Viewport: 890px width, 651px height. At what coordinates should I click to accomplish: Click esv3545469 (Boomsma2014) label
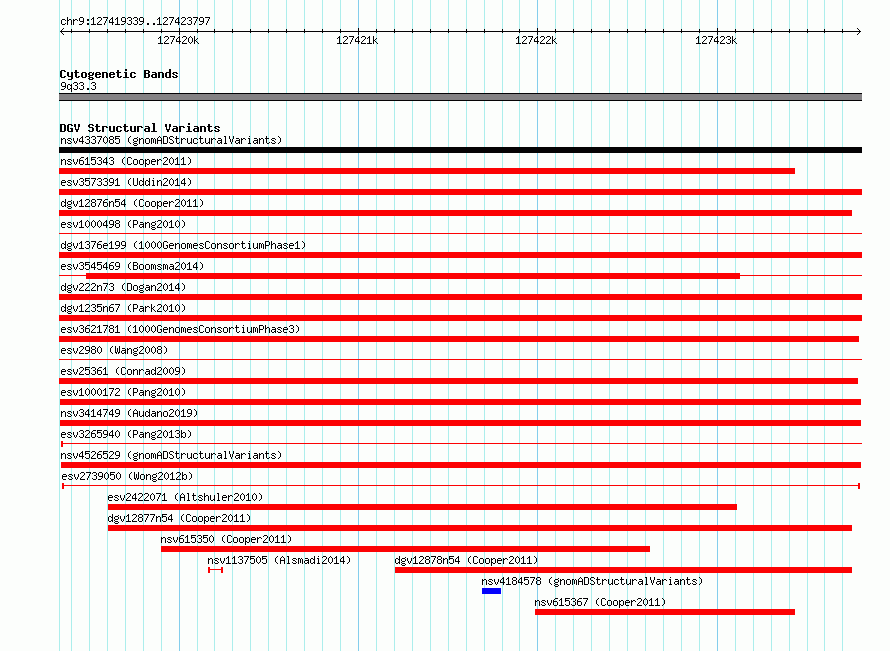tap(132, 266)
